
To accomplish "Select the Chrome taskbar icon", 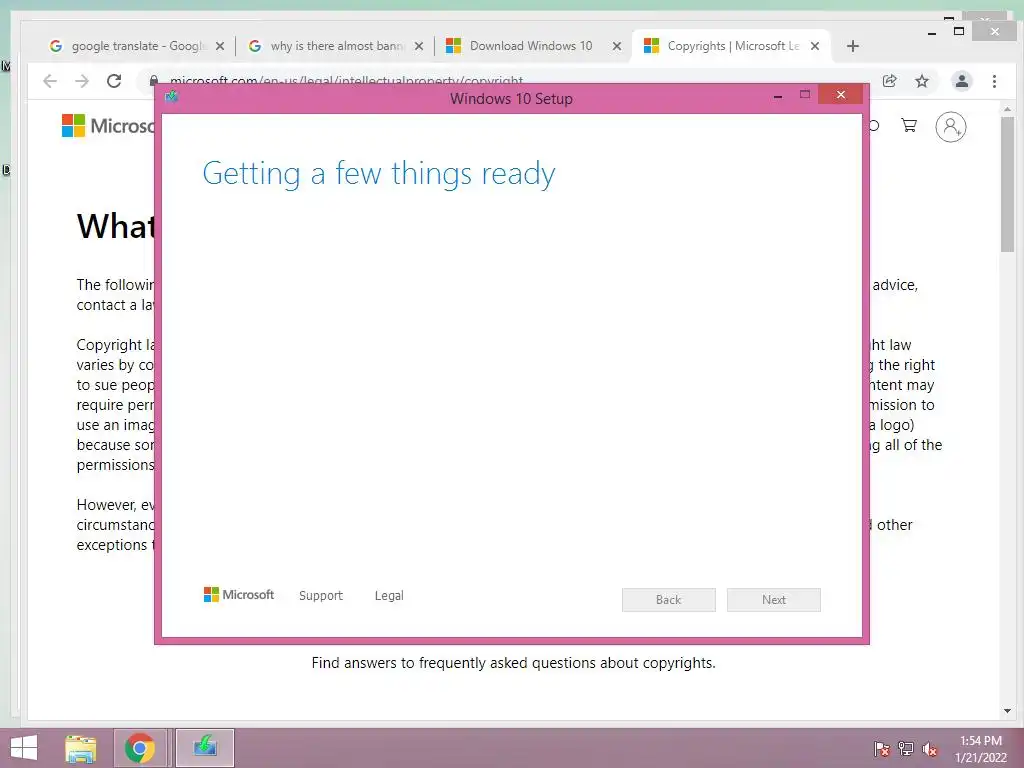I will [x=140, y=748].
